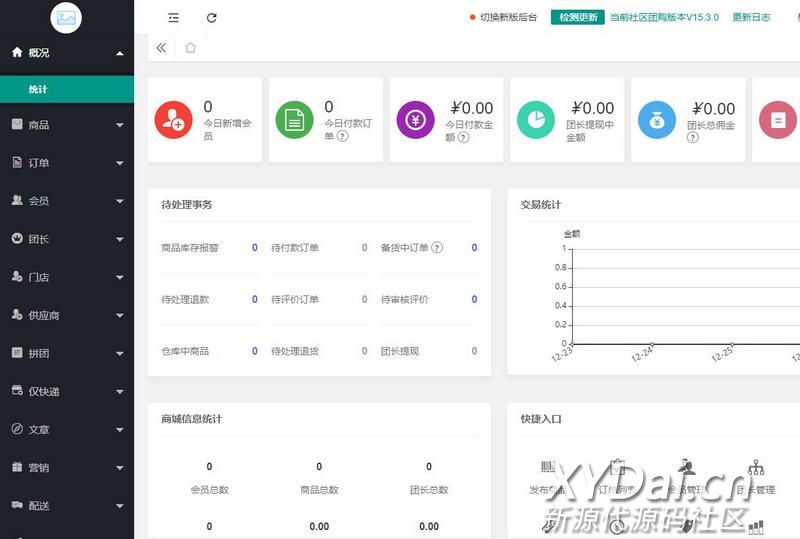Click the red new member icon

[x=173, y=120]
